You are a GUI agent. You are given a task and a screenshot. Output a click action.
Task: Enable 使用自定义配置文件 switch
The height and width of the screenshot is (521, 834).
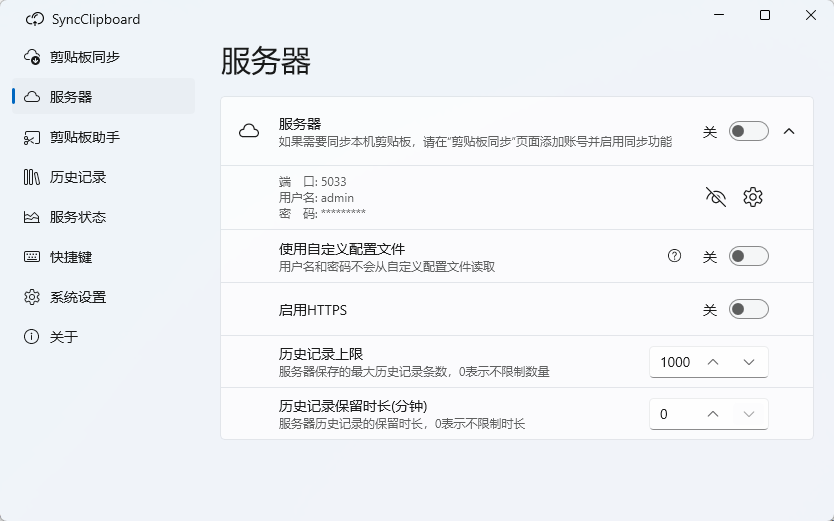(x=748, y=256)
